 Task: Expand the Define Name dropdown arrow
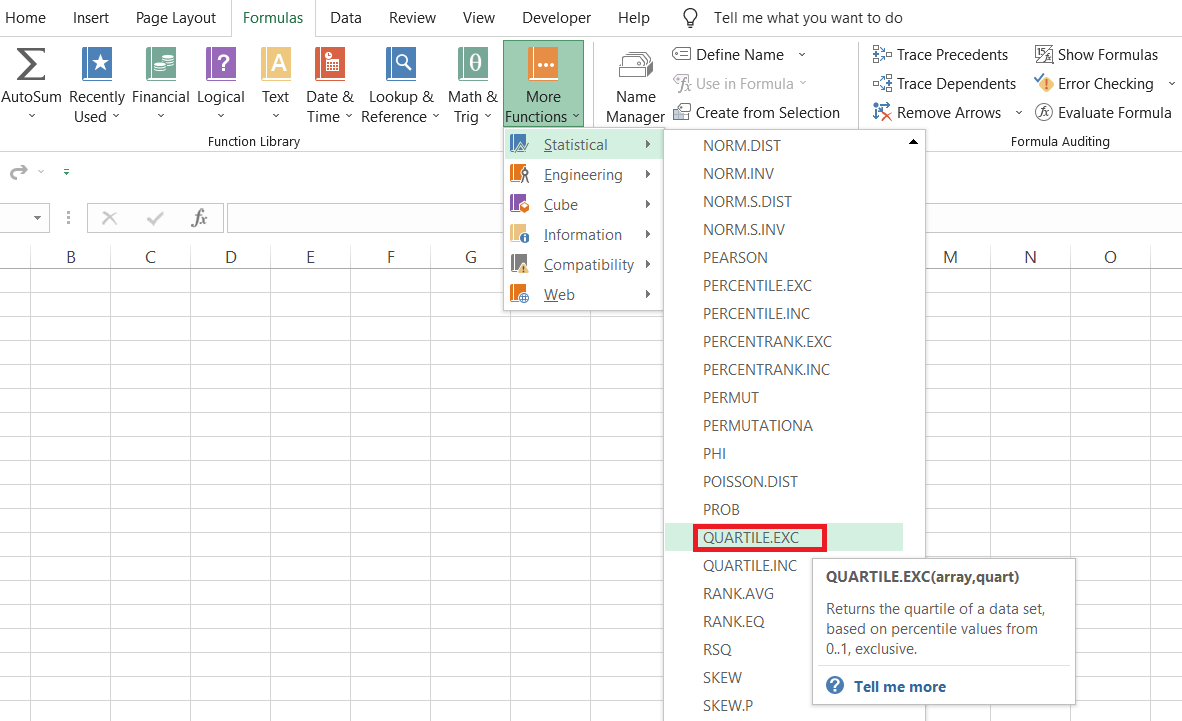(802, 55)
